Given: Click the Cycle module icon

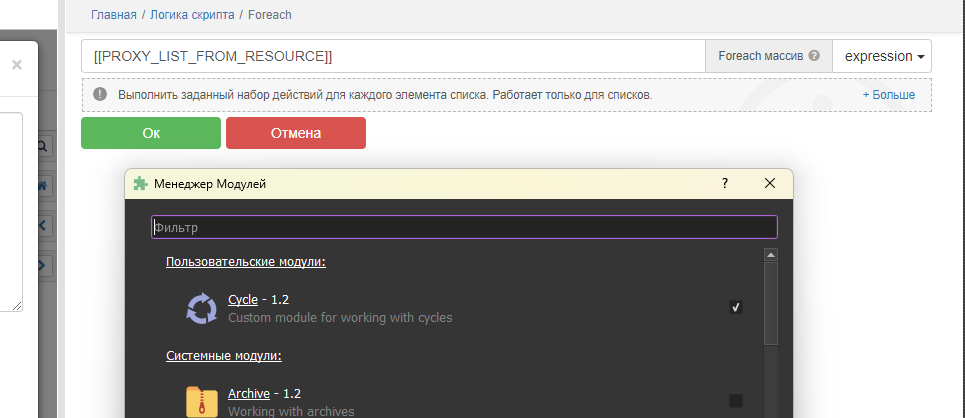Looking at the screenshot, I should click(202, 308).
